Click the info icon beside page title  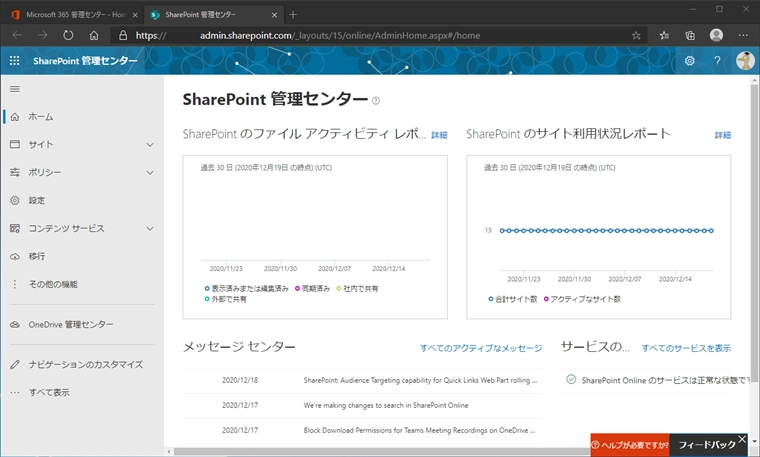[376, 101]
